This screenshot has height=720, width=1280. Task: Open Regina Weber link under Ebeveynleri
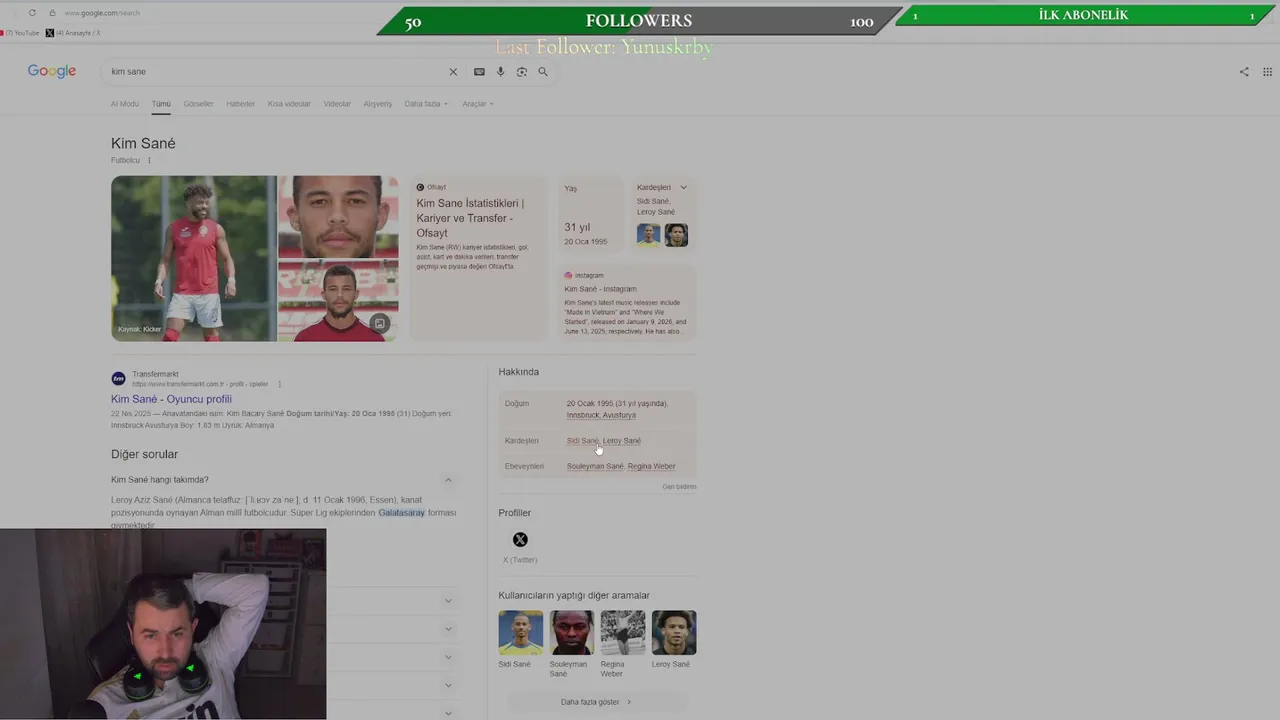[651, 466]
